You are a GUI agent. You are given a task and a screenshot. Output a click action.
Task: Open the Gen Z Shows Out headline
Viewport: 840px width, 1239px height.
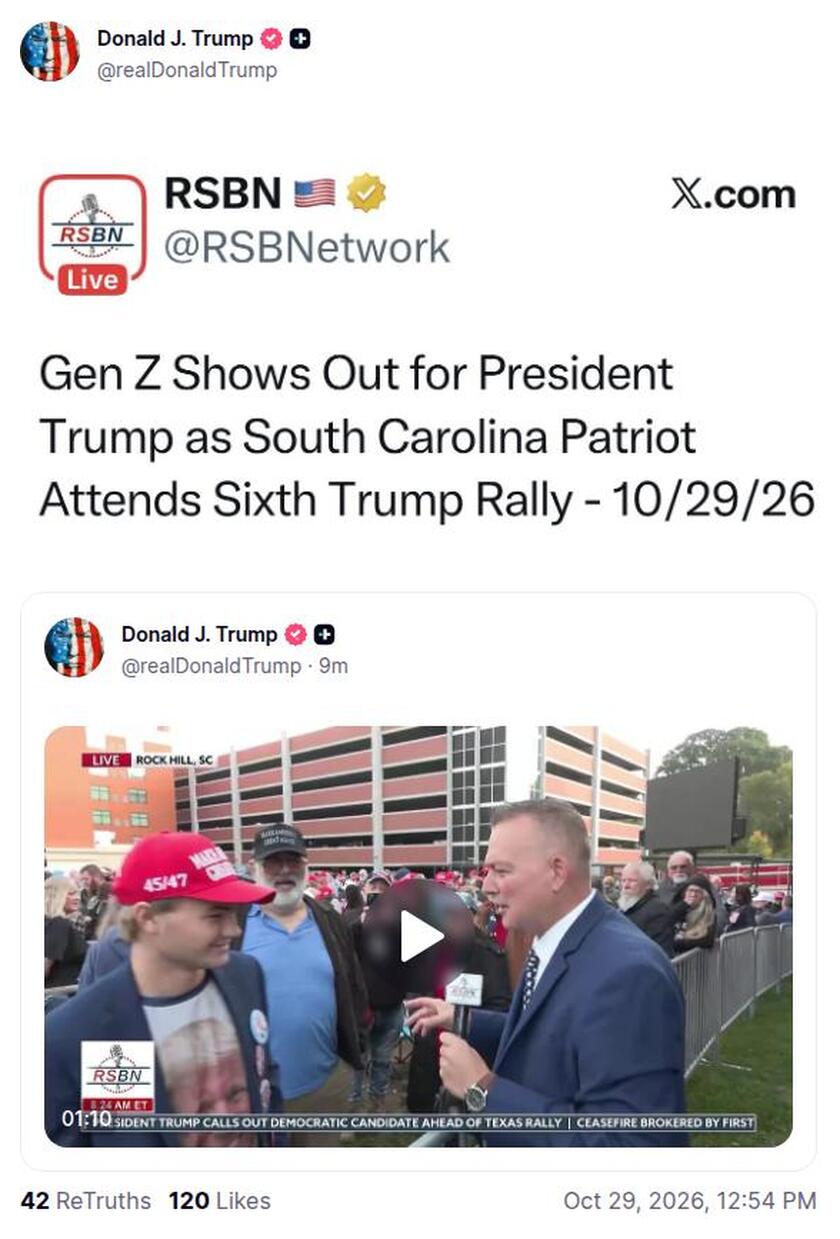coord(427,437)
